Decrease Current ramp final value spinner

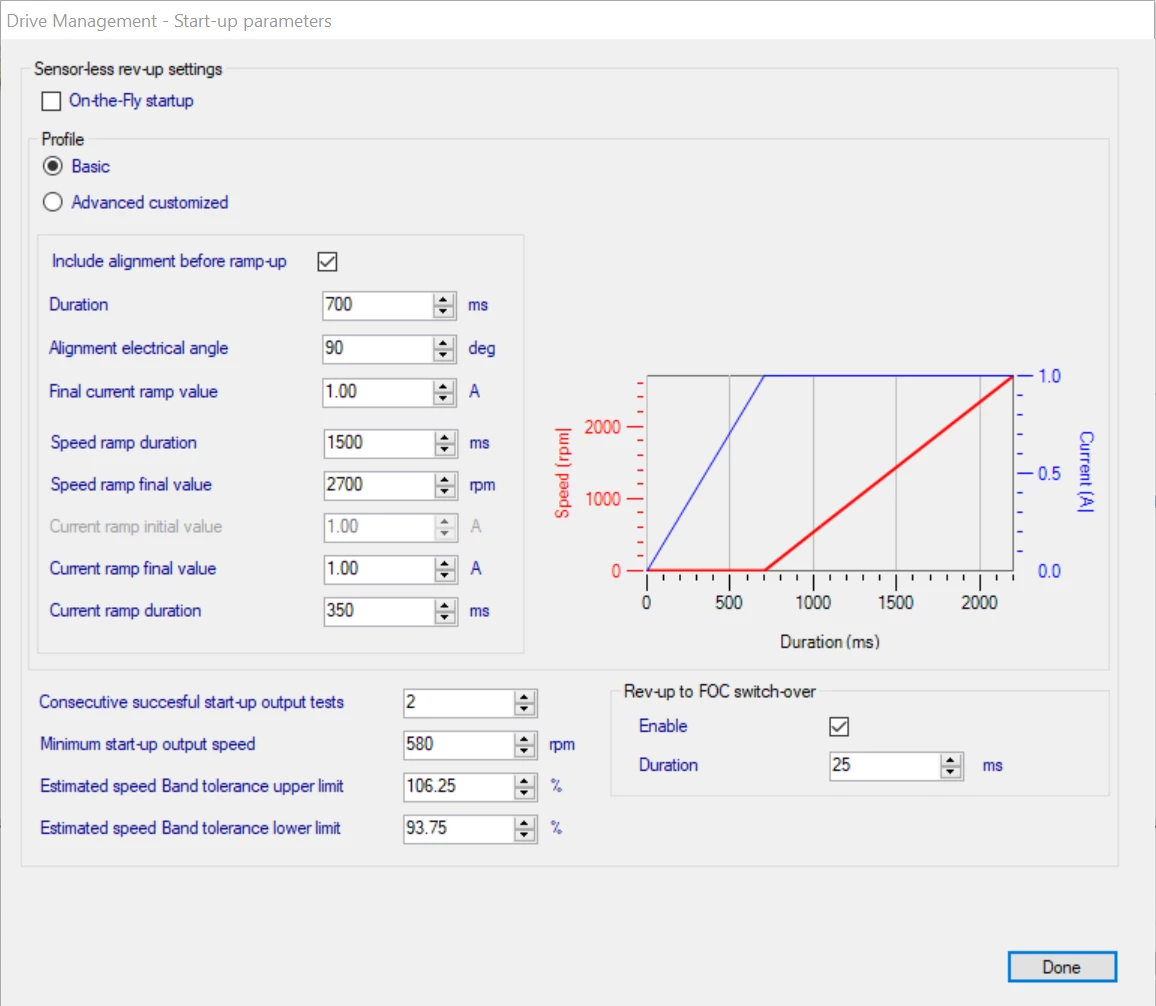pos(445,576)
